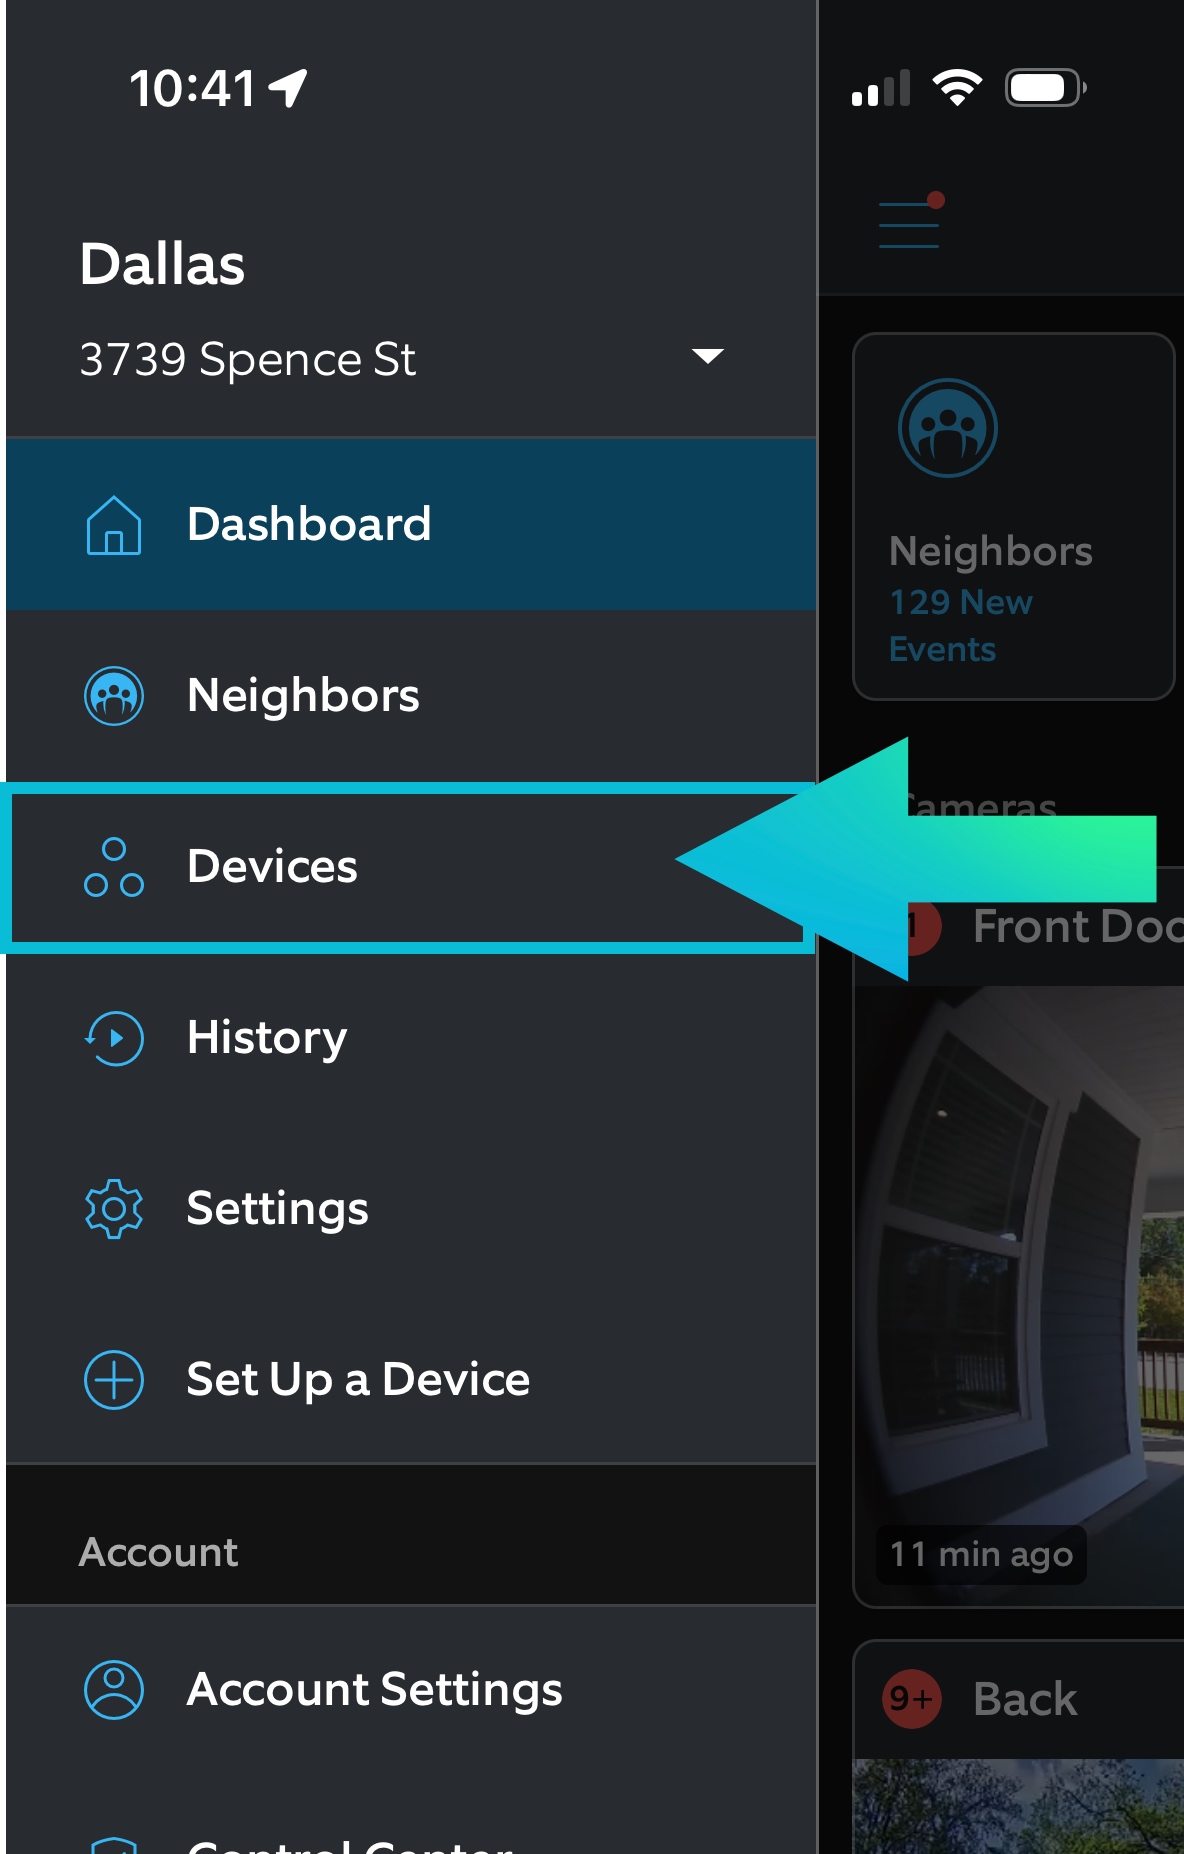
Task: Go to Dashboard menu item
Action: click(x=411, y=525)
